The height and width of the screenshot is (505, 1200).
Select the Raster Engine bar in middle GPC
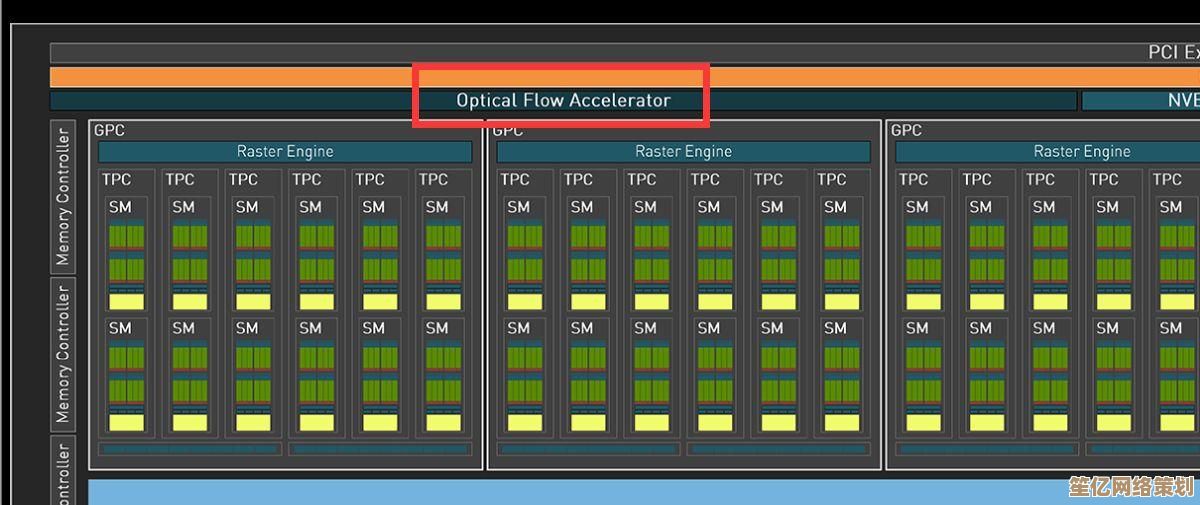683,152
